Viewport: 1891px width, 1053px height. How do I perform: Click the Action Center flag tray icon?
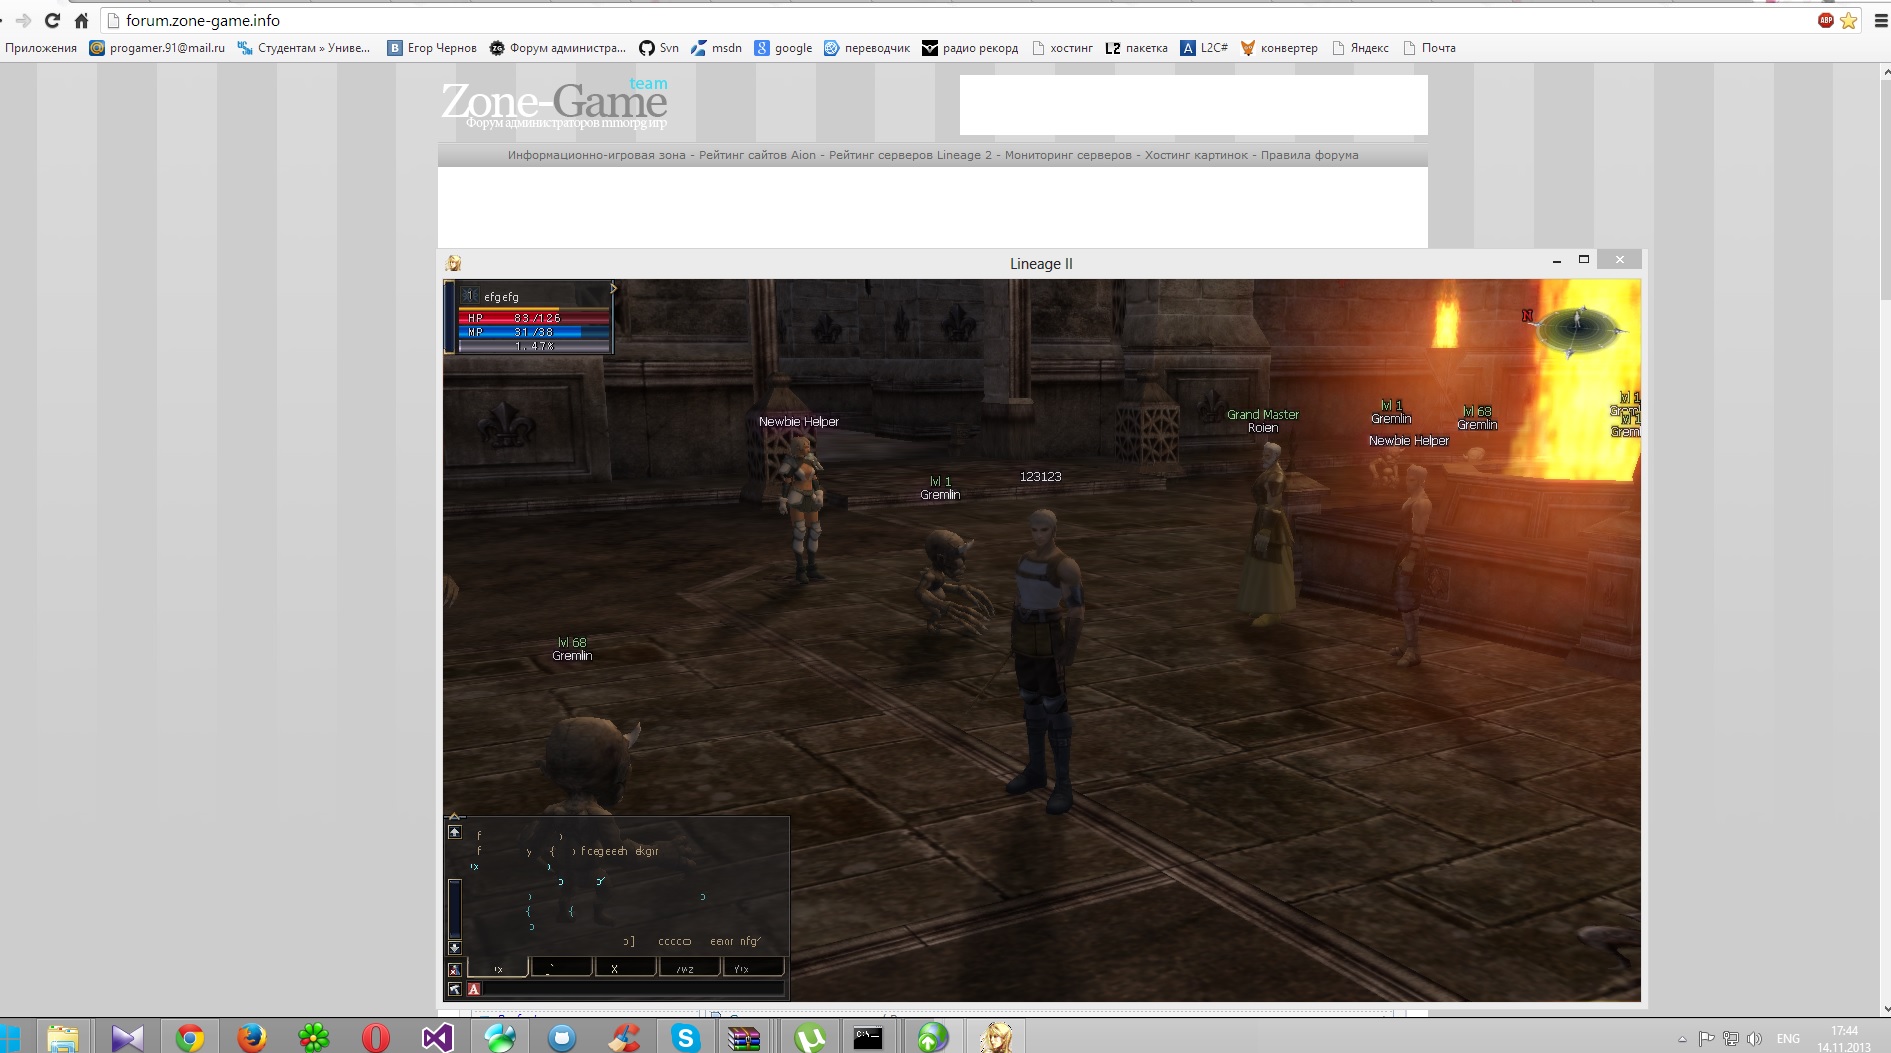pos(1707,1039)
